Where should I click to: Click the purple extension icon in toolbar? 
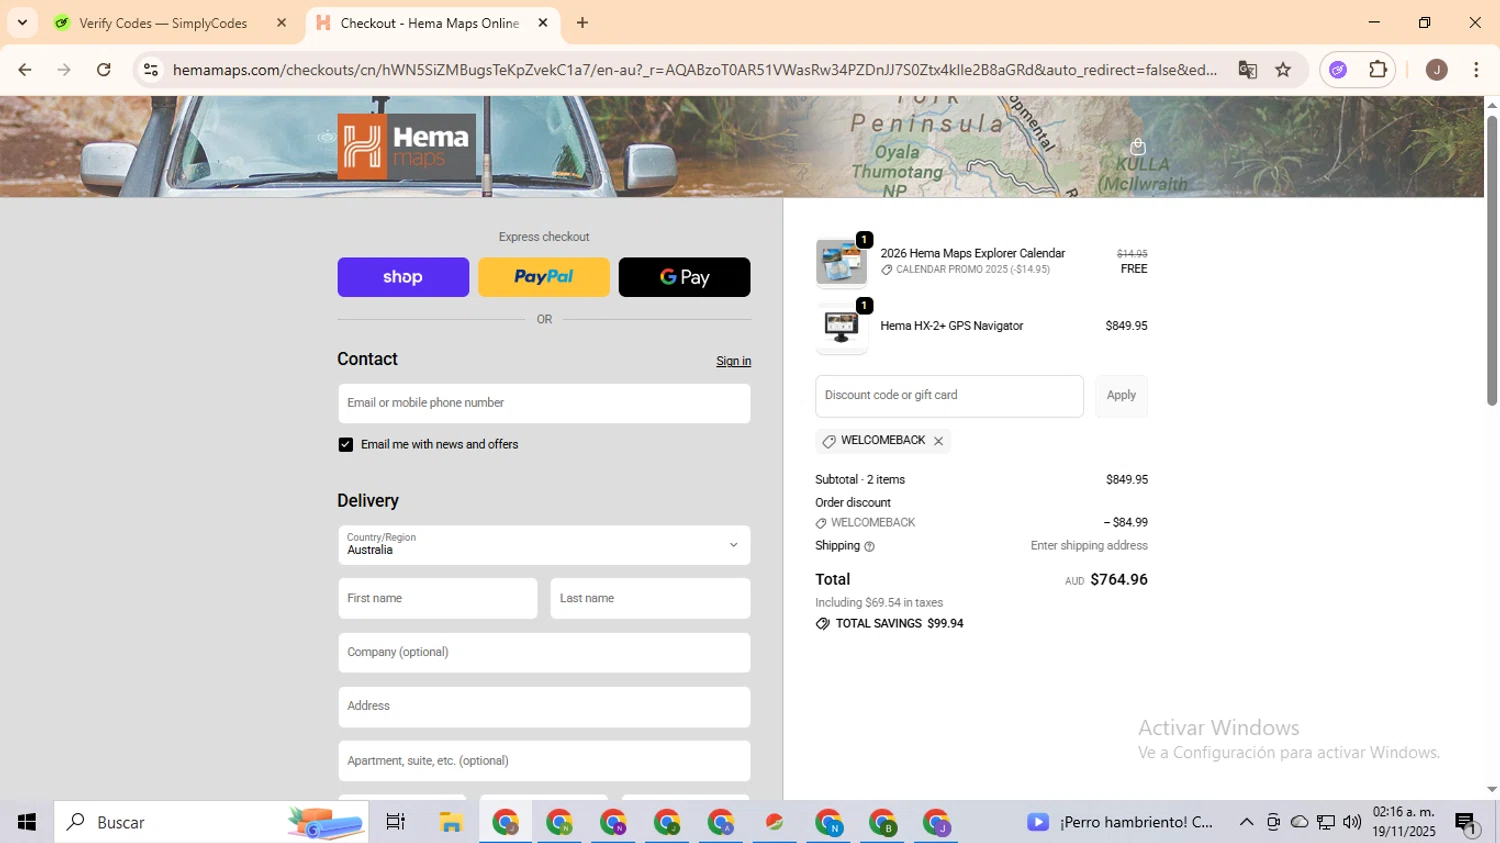coord(1338,70)
